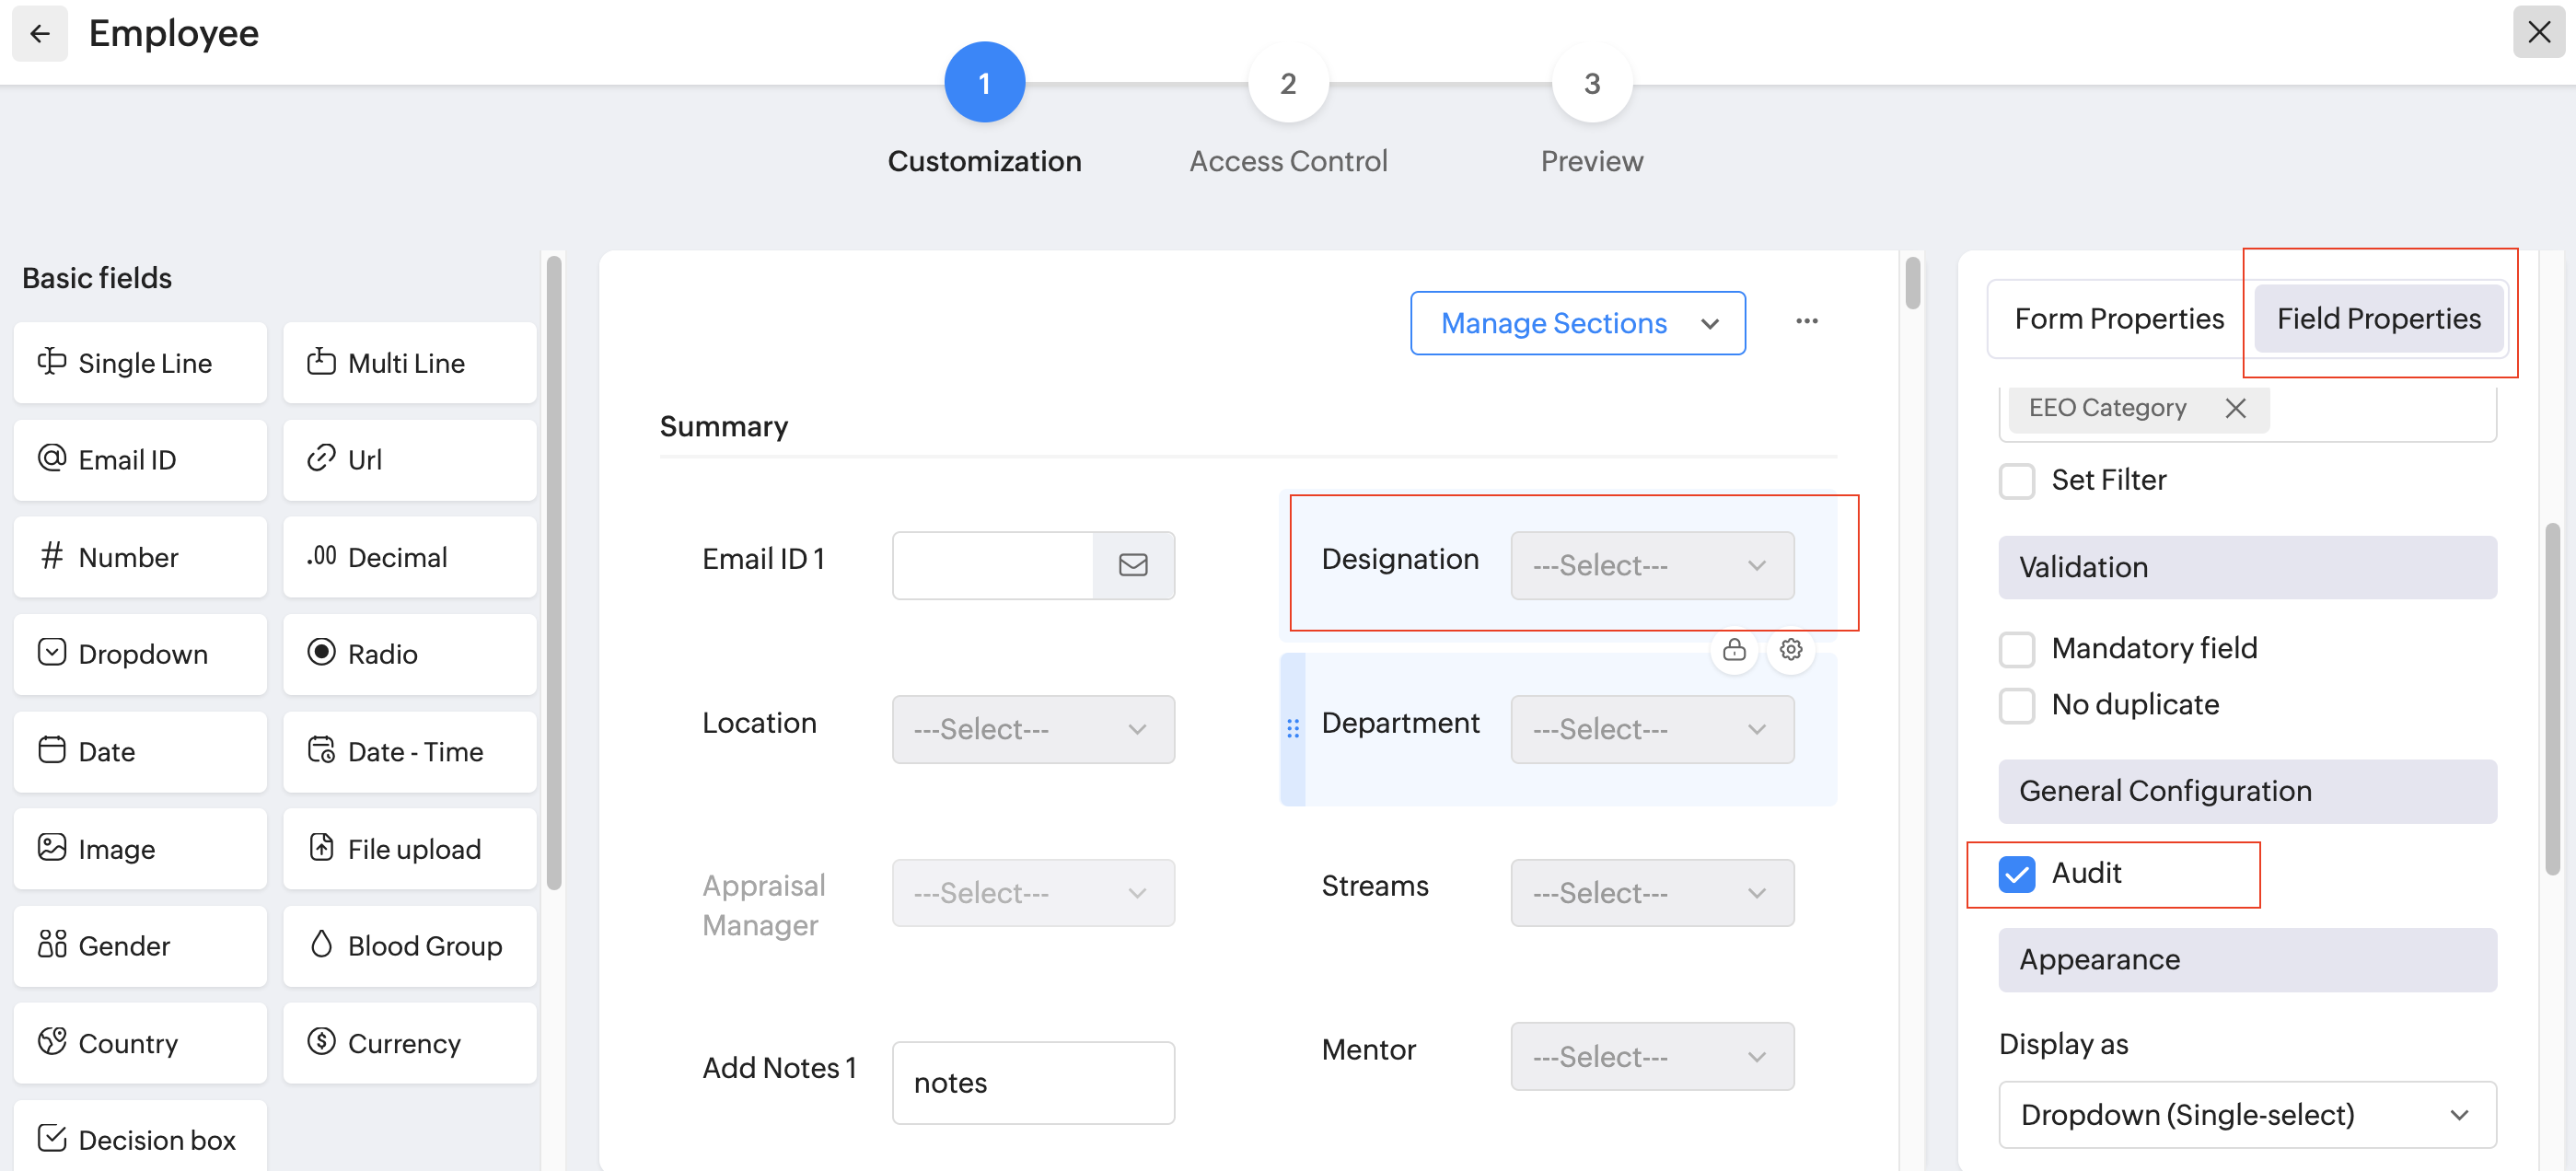This screenshot has width=2576, height=1171.
Task: Open the gear settings above Department field
Action: pos(1790,651)
